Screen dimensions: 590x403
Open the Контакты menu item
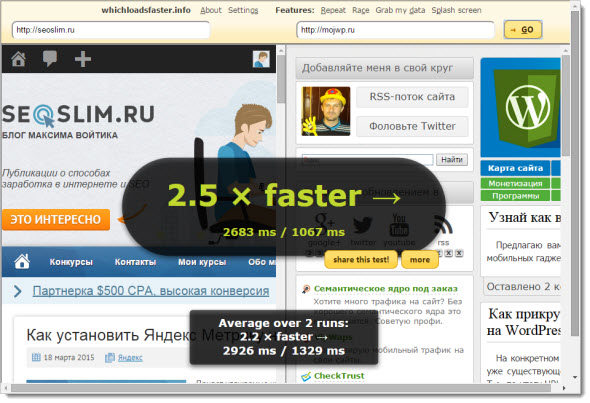pyautogui.click(x=135, y=262)
